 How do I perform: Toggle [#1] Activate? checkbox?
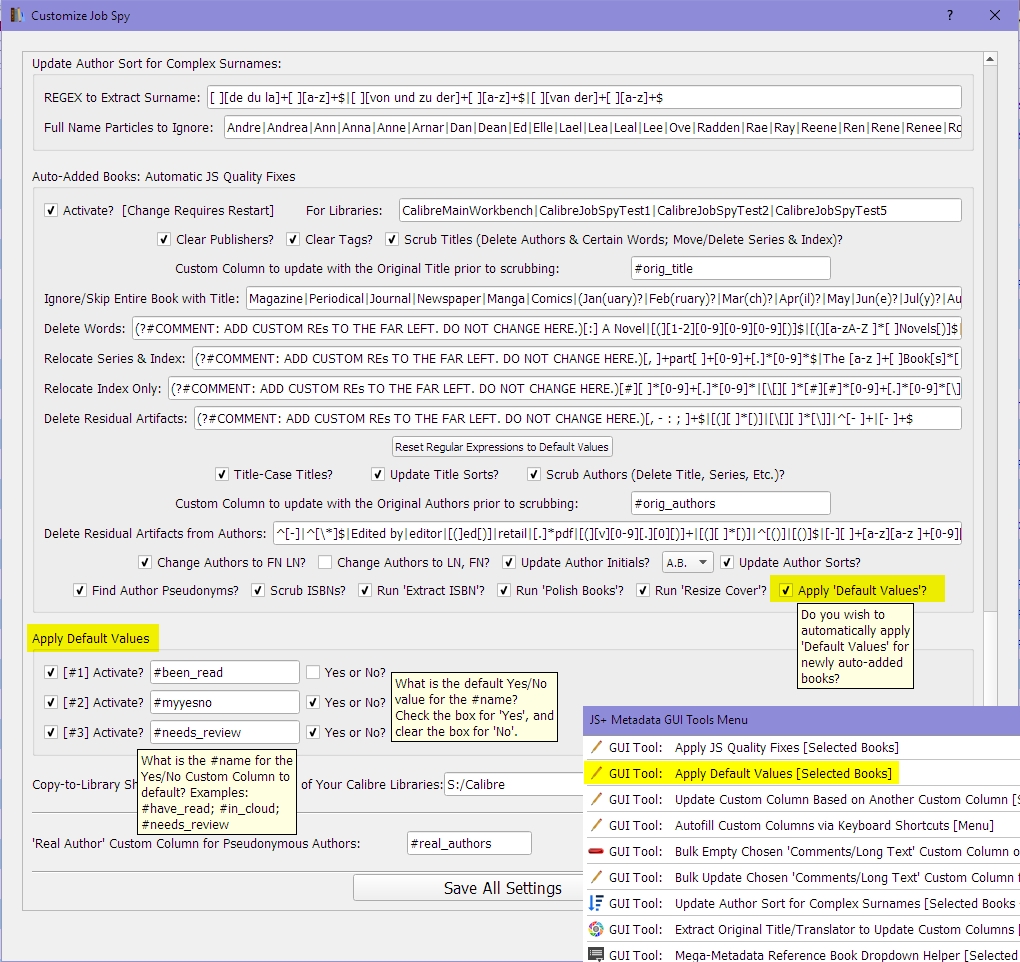[x=51, y=672]
